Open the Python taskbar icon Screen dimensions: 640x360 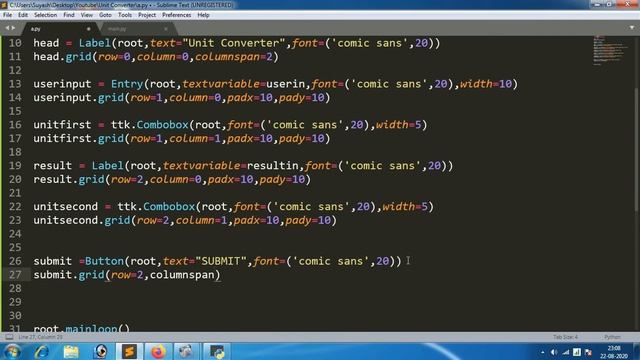coord(216,352)
